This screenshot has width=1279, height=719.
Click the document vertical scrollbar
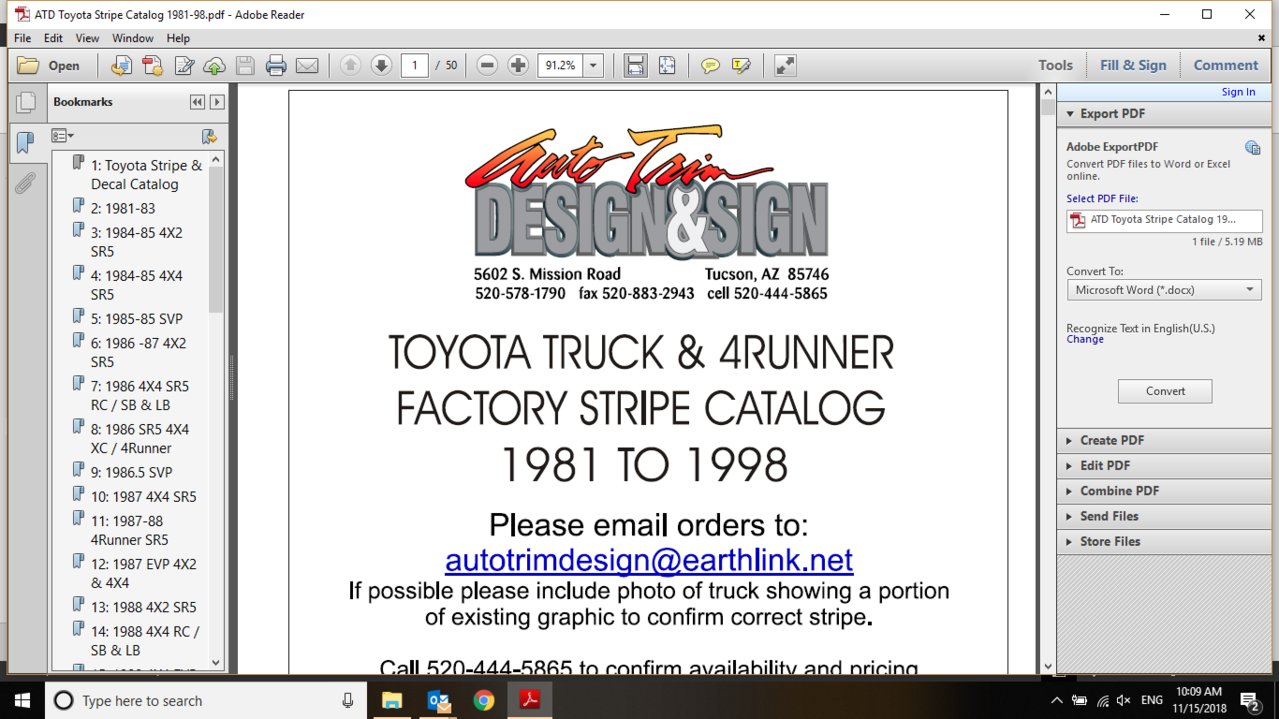click(1047, 380)
